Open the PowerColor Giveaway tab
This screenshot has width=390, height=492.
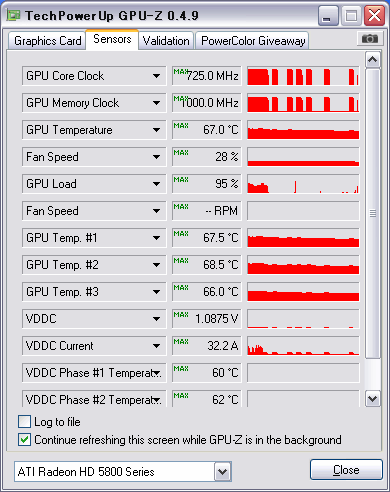[253, 41]
